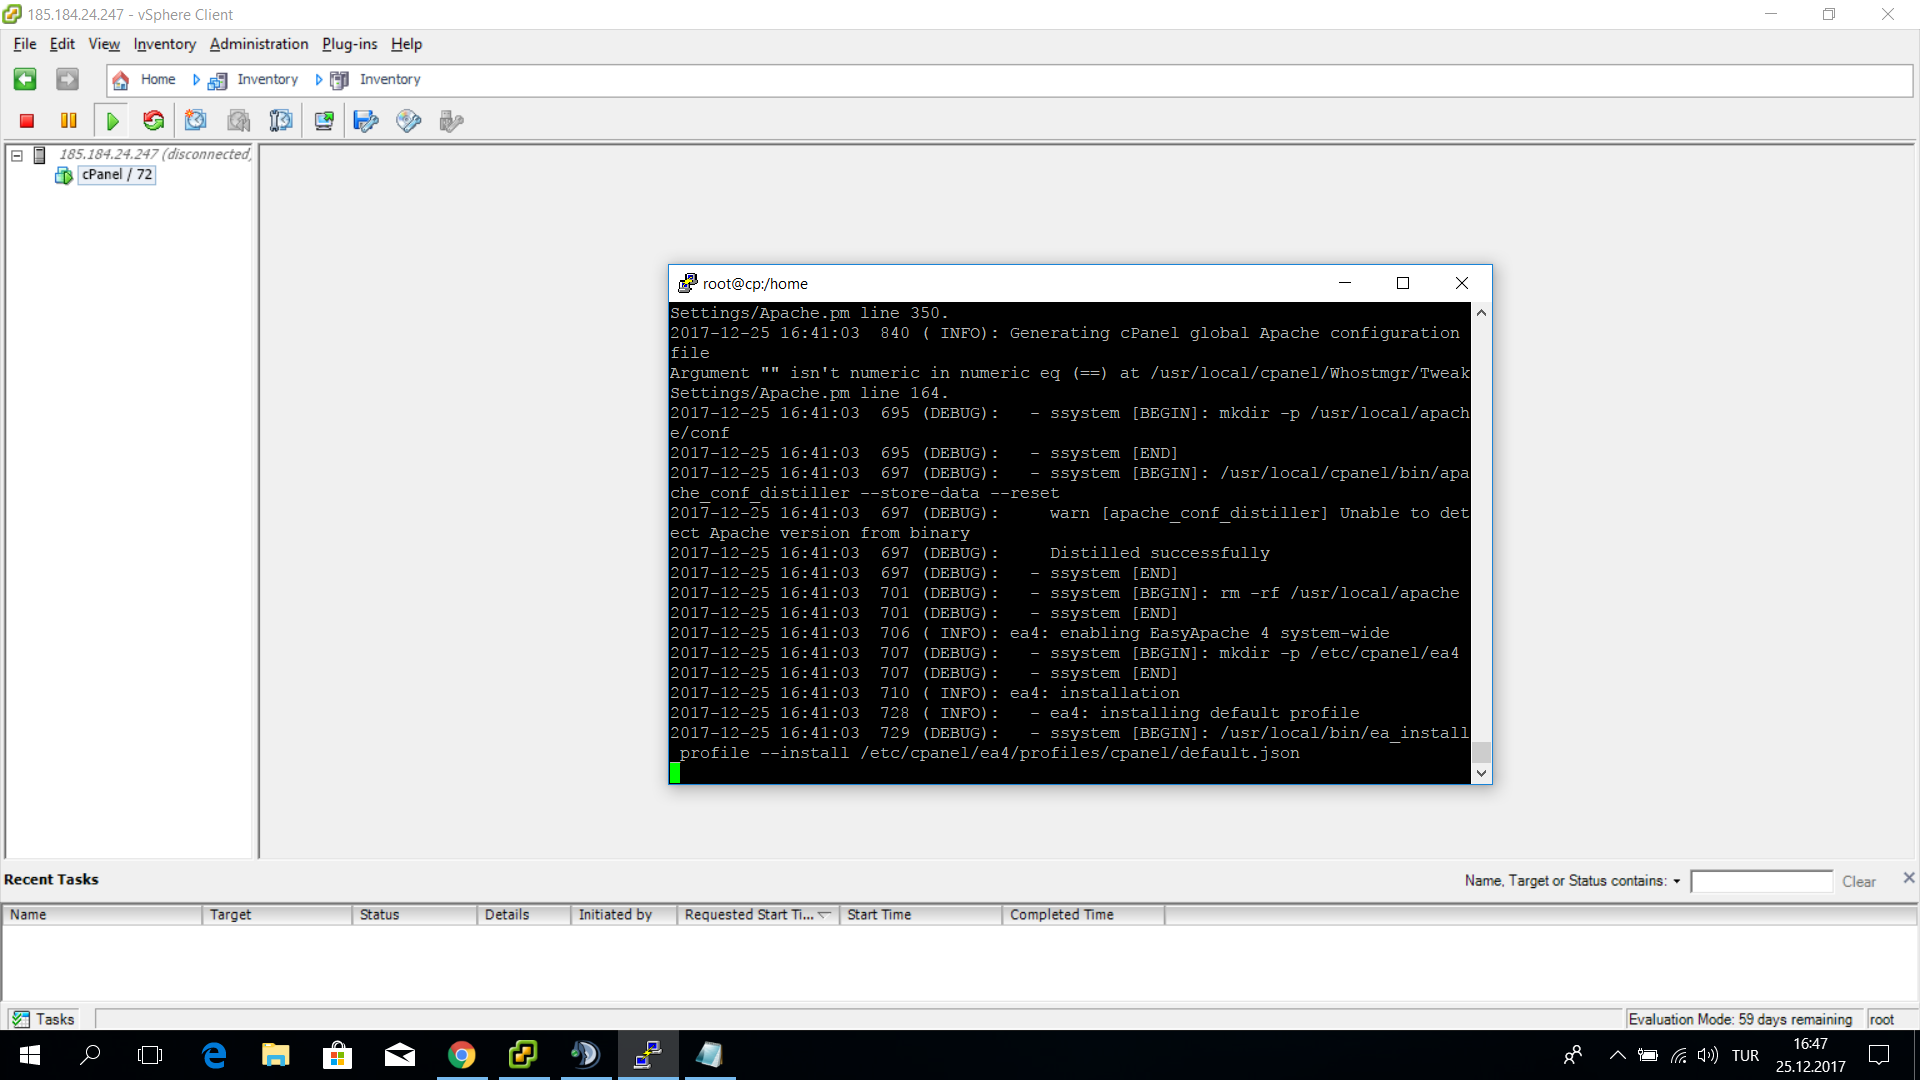Expand the breadcrumb arrow after Home
The height and width of the screenshot is (1080, 1920).
196,80
